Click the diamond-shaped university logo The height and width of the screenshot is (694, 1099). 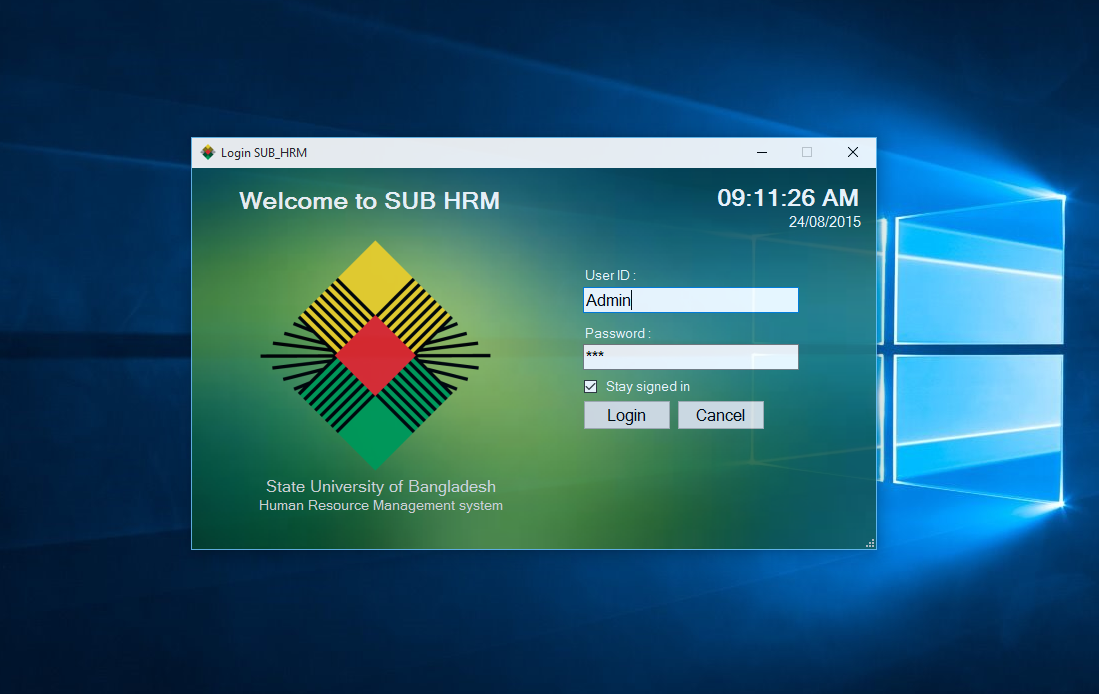point(375,355)
